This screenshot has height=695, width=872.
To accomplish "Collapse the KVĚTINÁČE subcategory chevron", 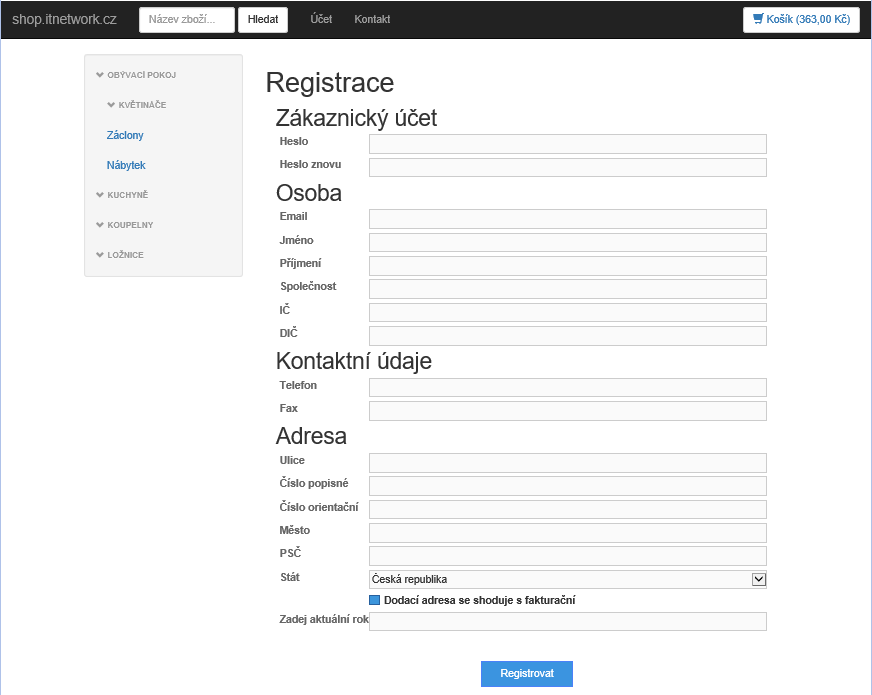I will pyautogui.click(x=110, y=104).
